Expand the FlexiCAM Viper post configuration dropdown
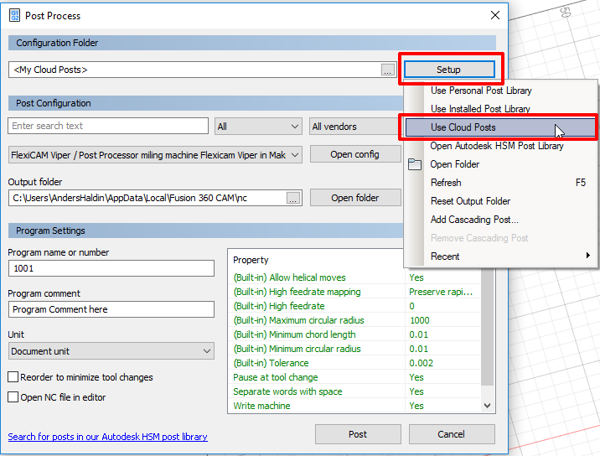Image resolution: width=600 pixels, height=456 pixels. point(154,154)
